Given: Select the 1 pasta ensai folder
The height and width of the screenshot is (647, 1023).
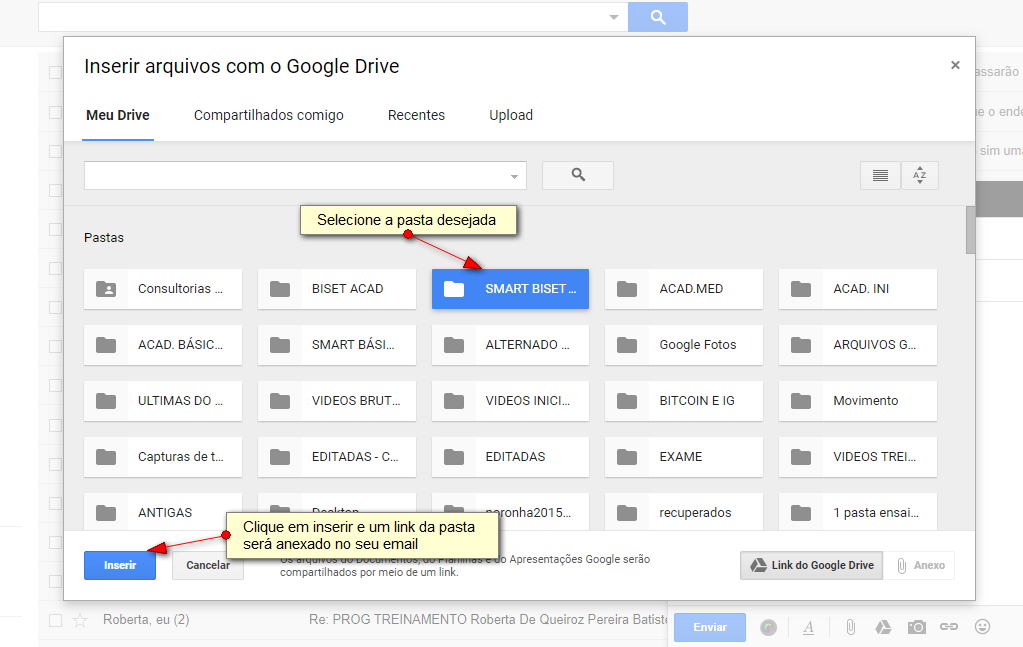Looking at the screenshot, I should [x=858, y=512].
